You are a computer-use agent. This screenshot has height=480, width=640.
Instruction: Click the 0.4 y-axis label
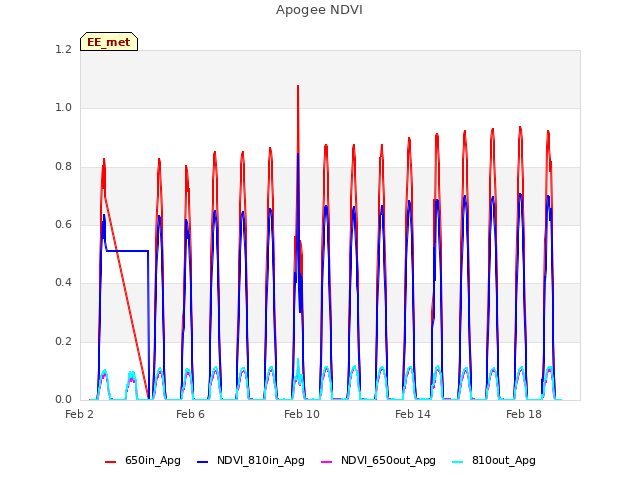point(63,282)
